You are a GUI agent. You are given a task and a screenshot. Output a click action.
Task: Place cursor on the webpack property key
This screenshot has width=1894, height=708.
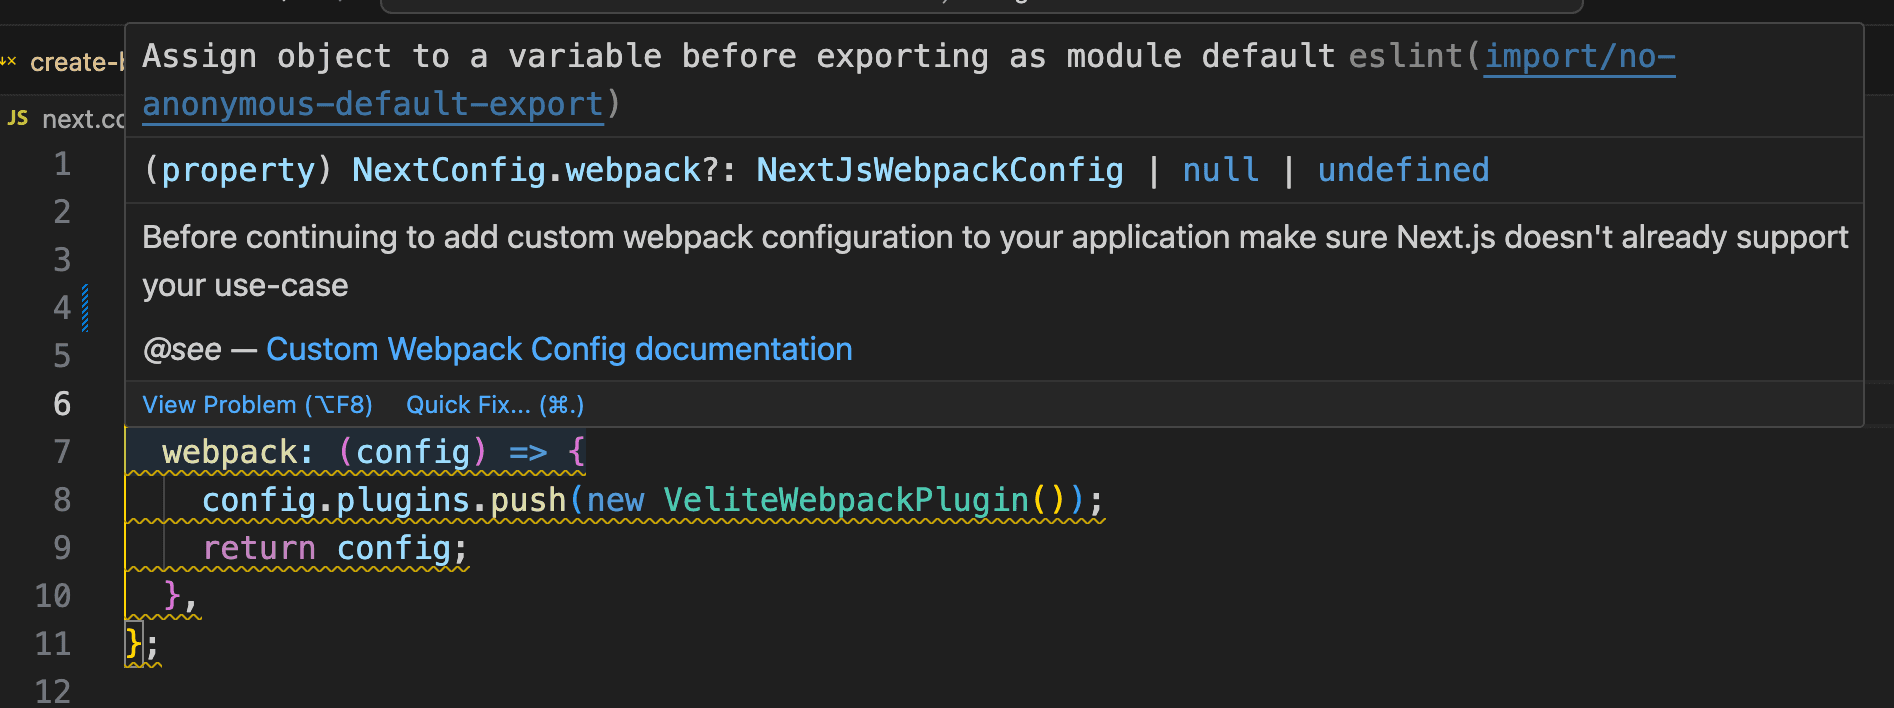tap(229, 452)
